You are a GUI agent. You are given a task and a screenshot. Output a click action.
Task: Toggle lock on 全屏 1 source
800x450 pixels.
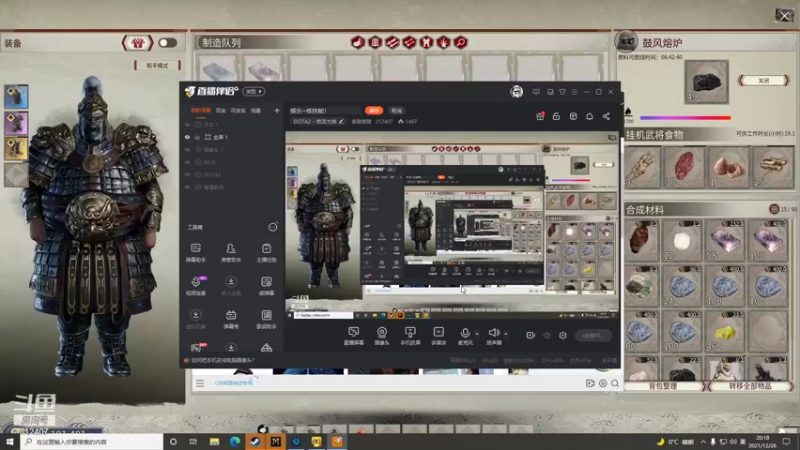point(197,137)
